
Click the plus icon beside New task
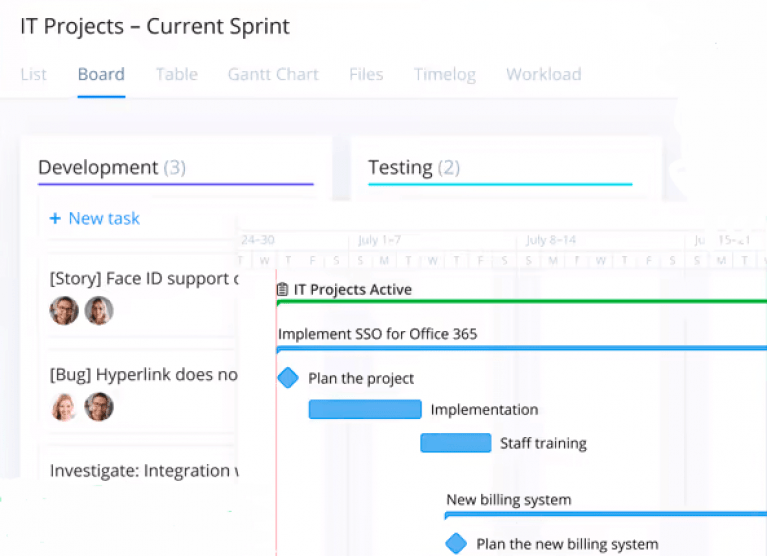pos(55,219)
